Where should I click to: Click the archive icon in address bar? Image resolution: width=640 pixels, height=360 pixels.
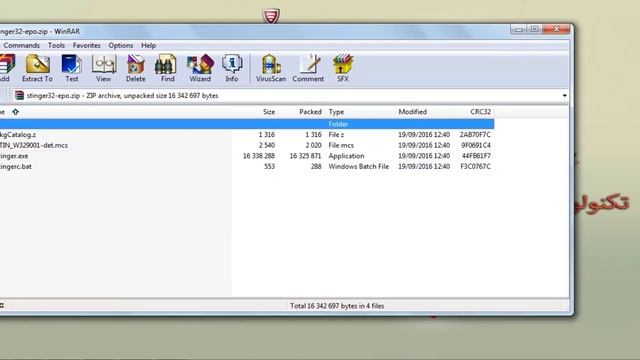click(19, 96)
